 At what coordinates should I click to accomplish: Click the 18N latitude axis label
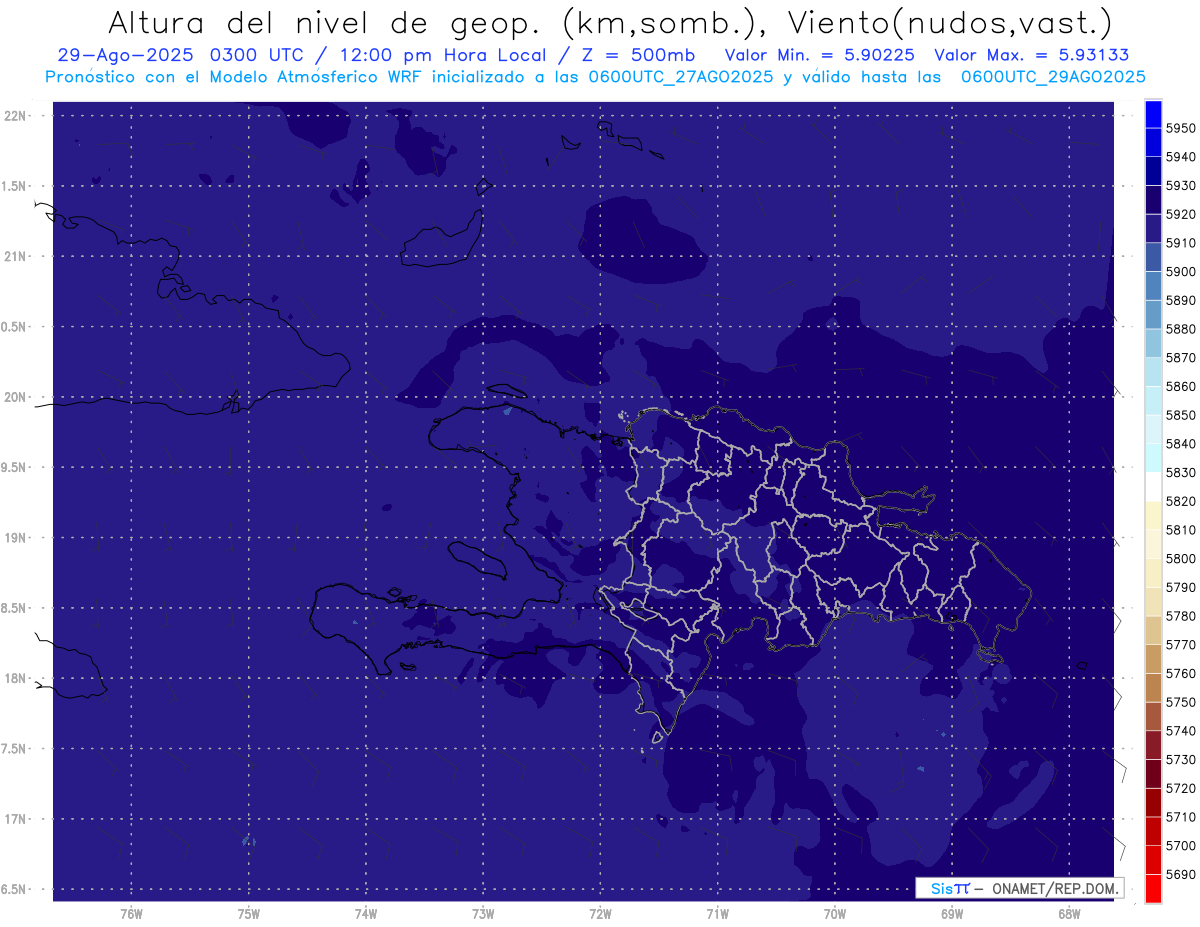tap(14, 679)
